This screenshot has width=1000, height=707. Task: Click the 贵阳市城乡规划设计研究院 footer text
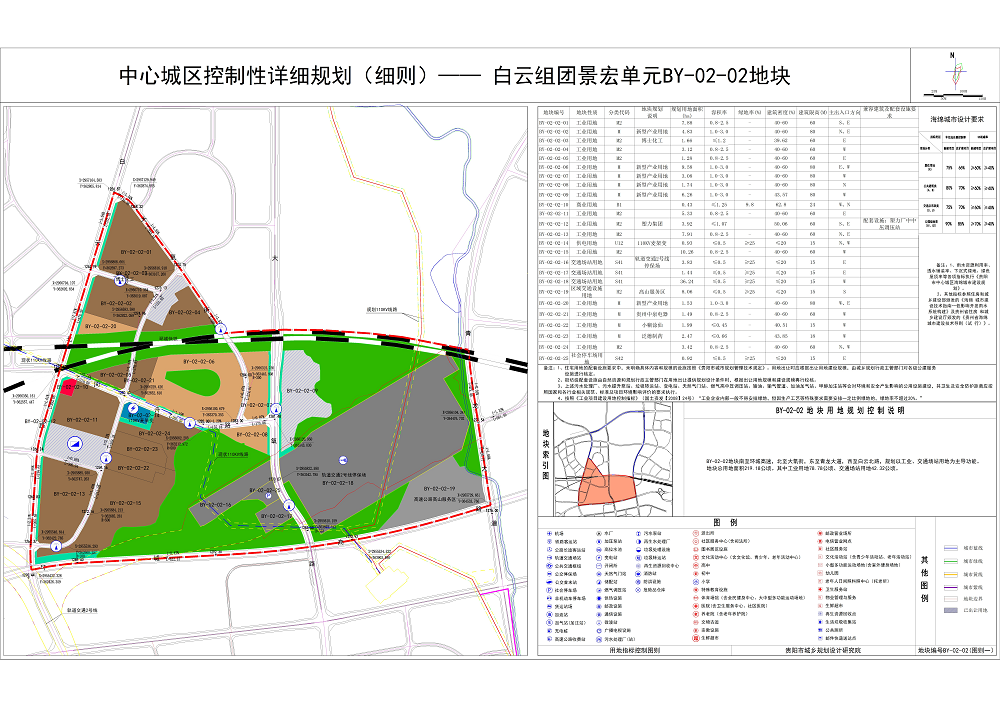[x=822, y=650]
